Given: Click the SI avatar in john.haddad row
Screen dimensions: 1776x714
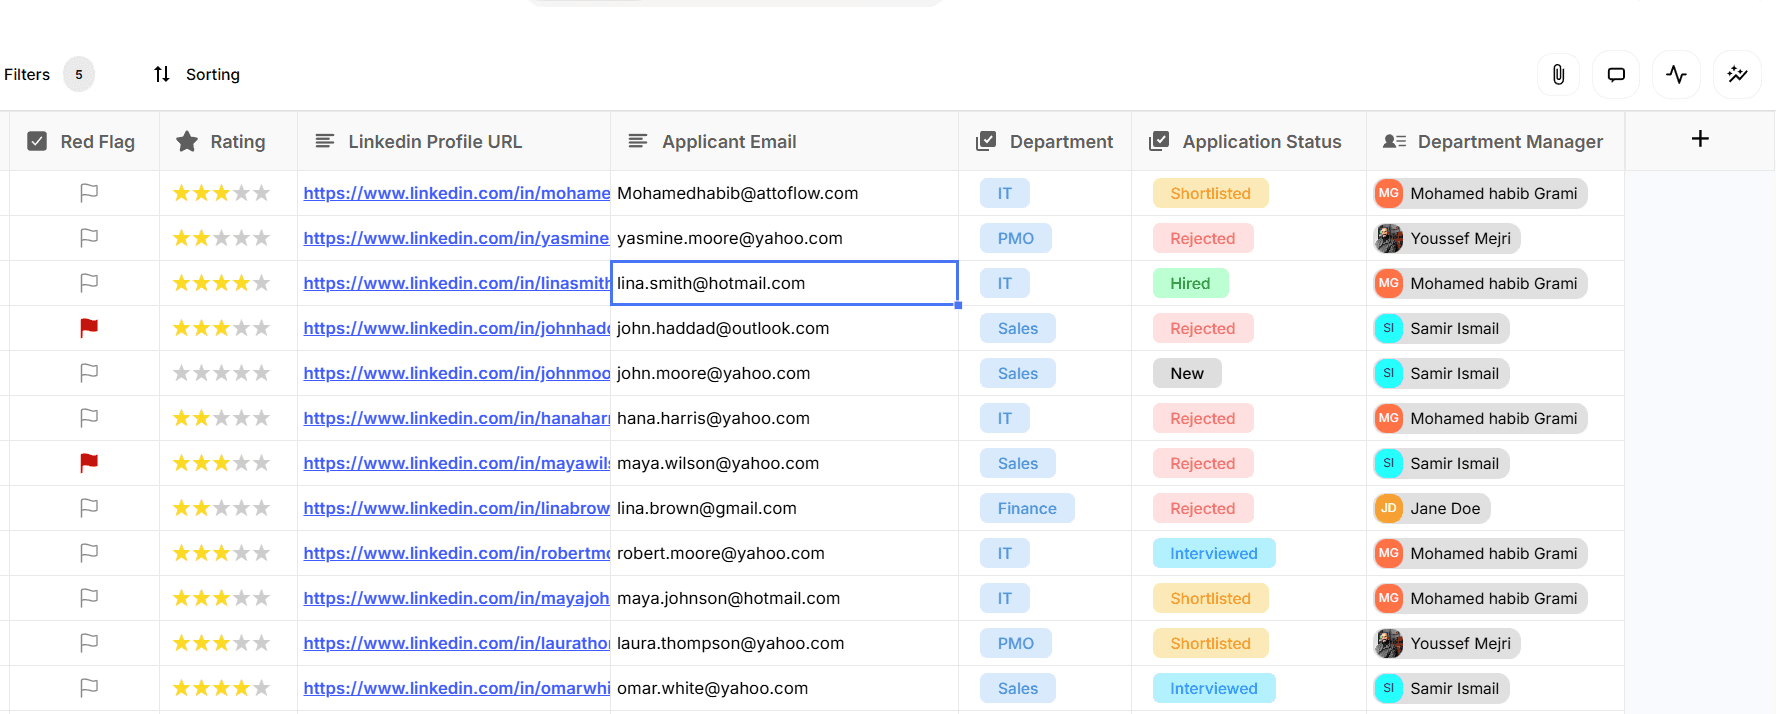Looking at the screenshot, I should coord(1389,328).
